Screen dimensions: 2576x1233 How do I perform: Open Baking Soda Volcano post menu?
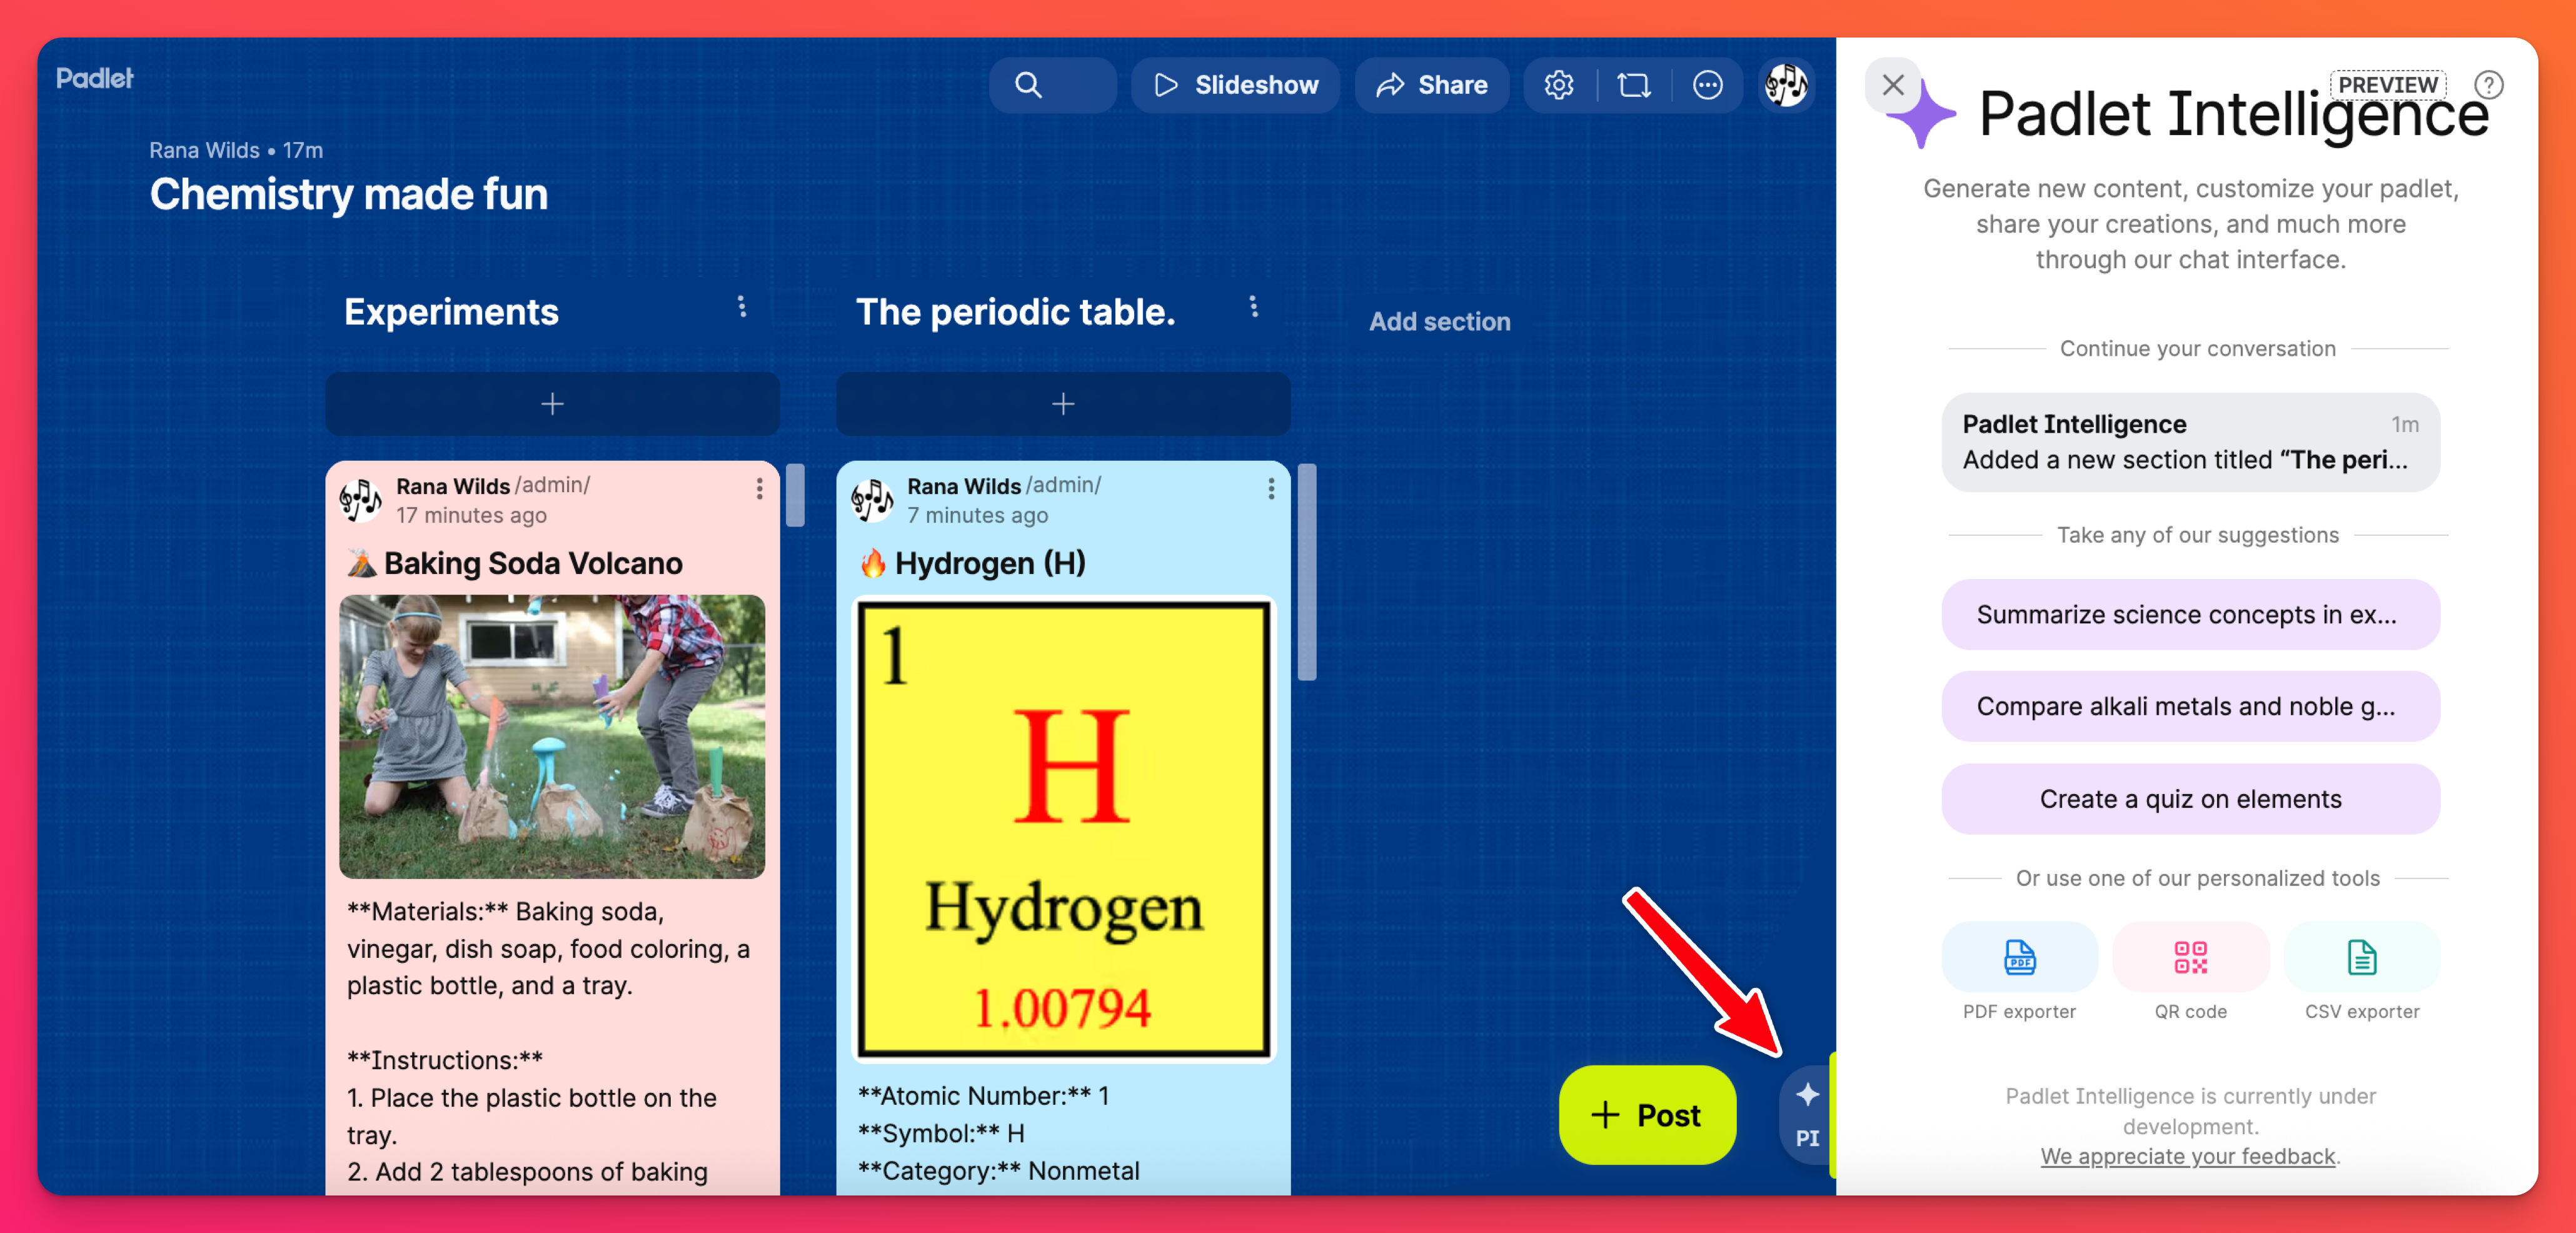(x=759, y=488)
